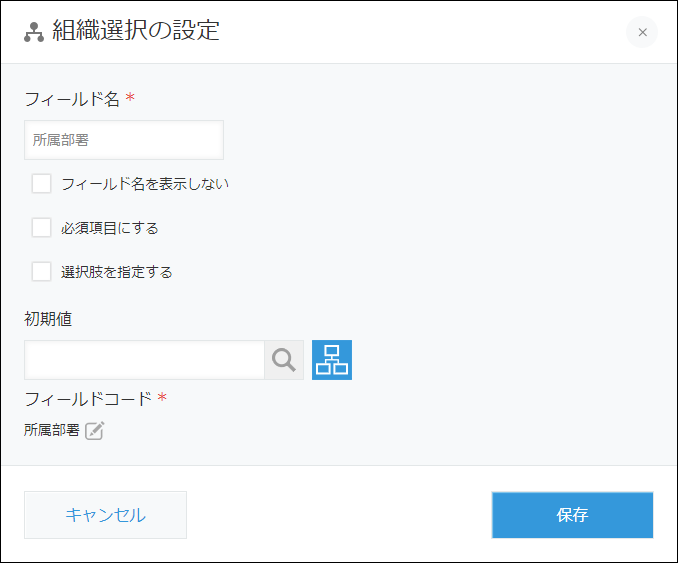The width and height of the screenshot is (678, 563).
Task: Check the 選択肢を指定する checkbox box
Action: (41, 272)
